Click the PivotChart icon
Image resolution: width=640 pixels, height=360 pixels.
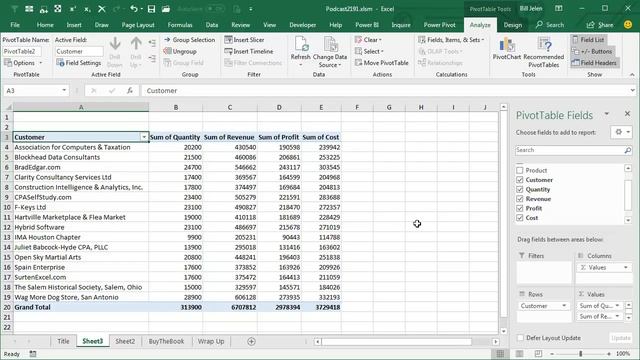[x=506, y=44]
